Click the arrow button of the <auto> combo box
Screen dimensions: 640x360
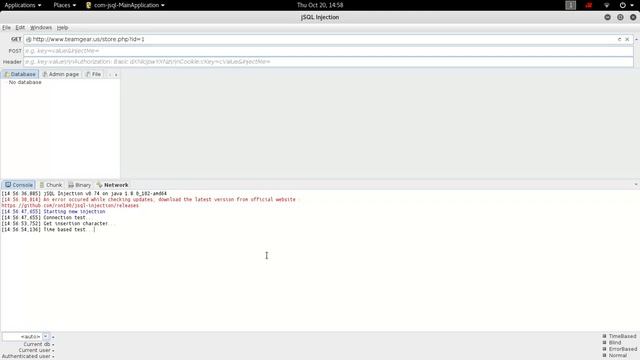[x=46, y=337]
